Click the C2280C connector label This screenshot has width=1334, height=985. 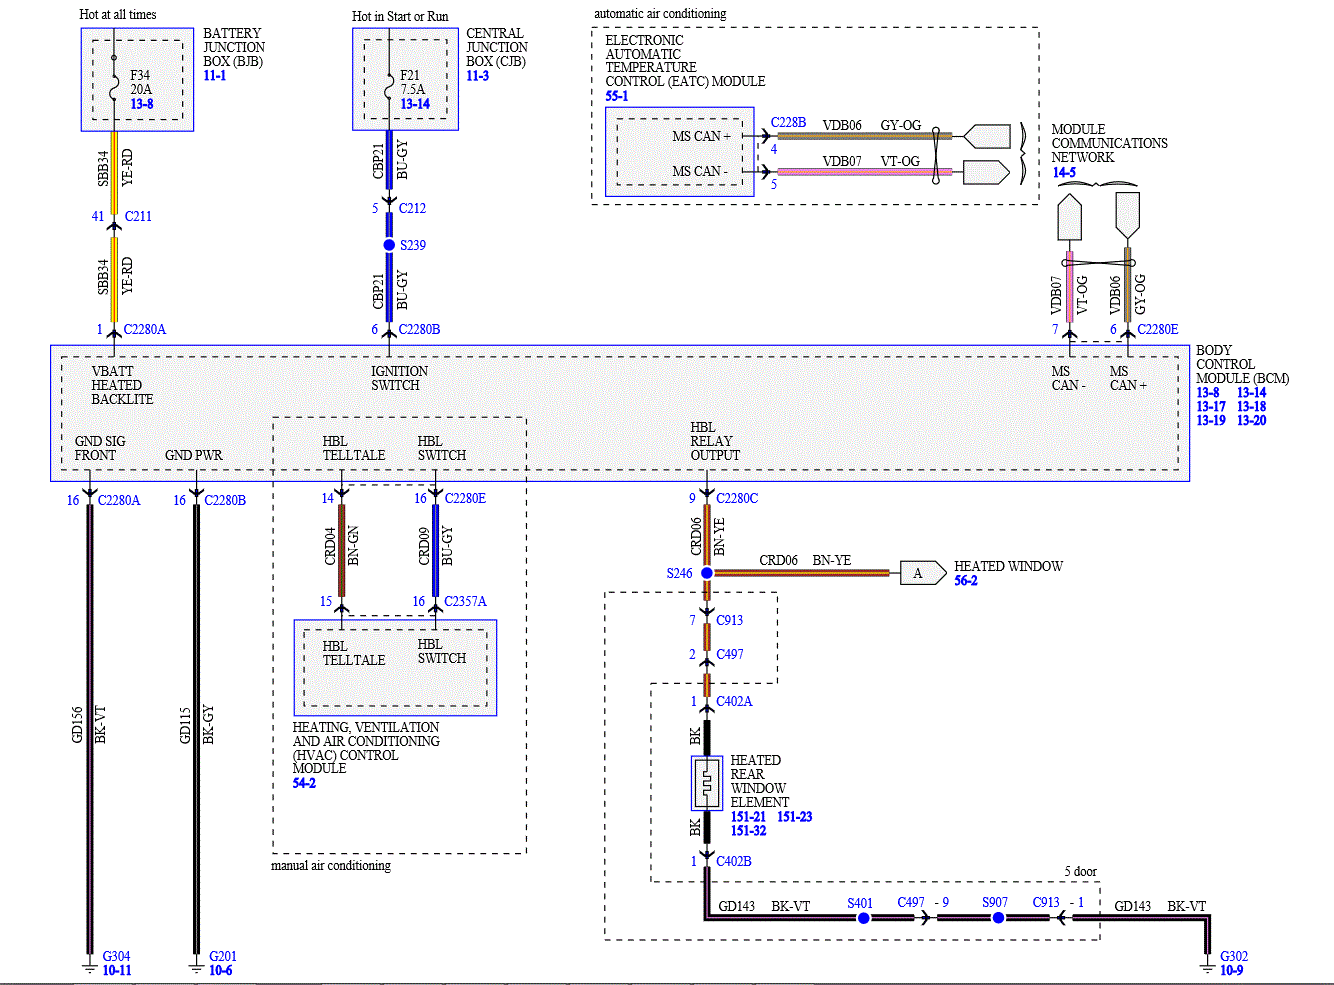(737, 498)
